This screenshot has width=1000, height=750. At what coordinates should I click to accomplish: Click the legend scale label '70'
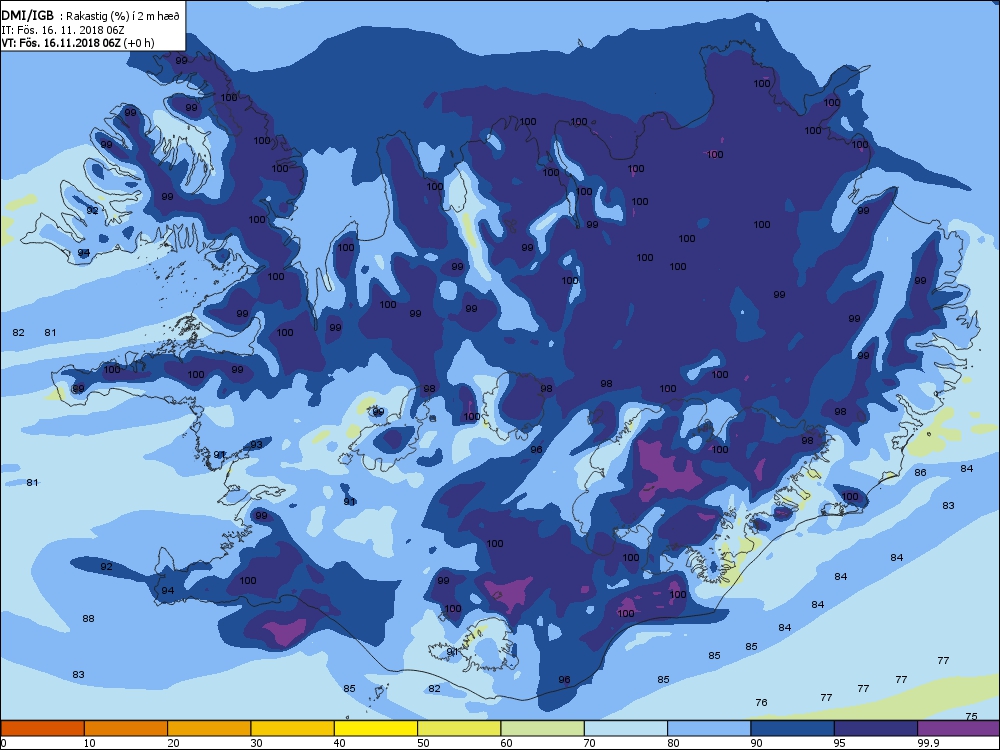tap(589, 743)
